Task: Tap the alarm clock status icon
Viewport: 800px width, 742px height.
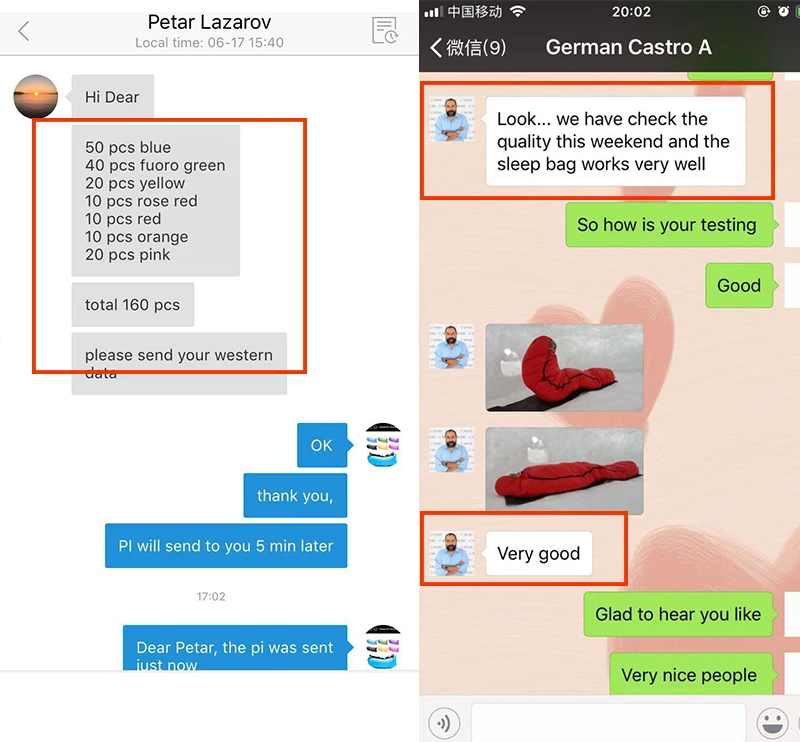Action: tap(783, 11)
